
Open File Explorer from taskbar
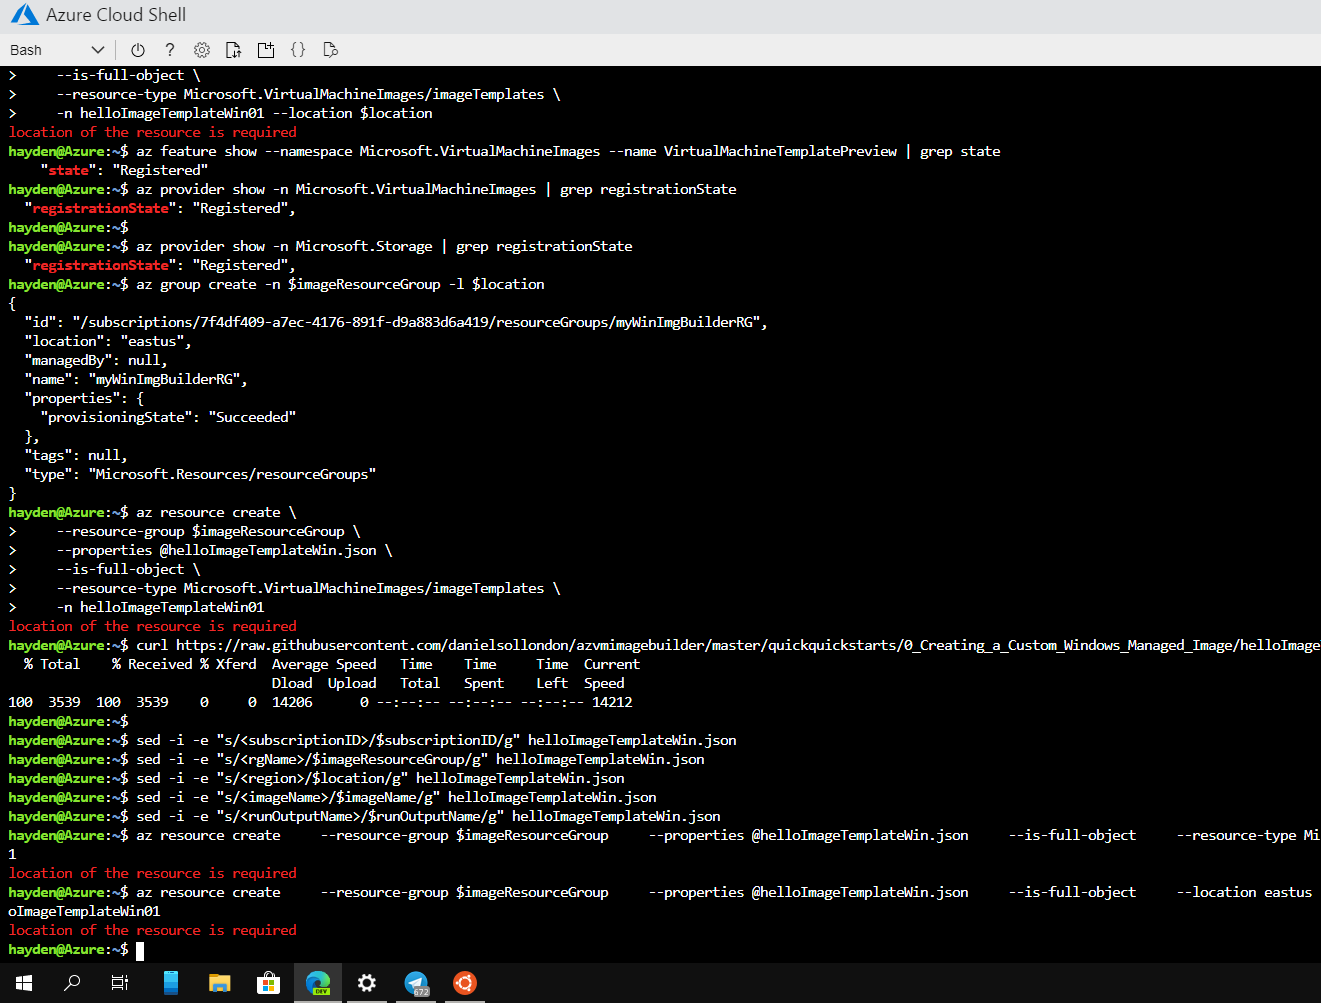pyautogui.click(x=220, y=983)
